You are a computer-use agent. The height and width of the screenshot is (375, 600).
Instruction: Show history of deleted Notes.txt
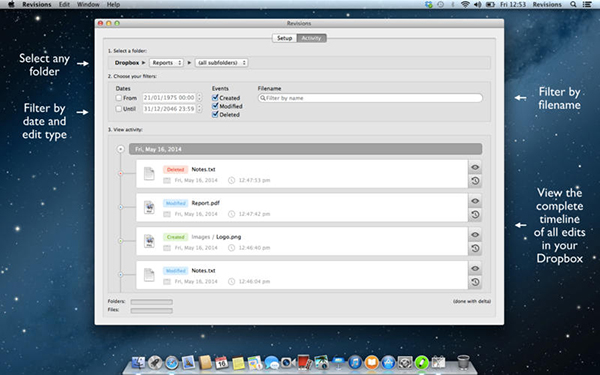[x=475, y=181]
